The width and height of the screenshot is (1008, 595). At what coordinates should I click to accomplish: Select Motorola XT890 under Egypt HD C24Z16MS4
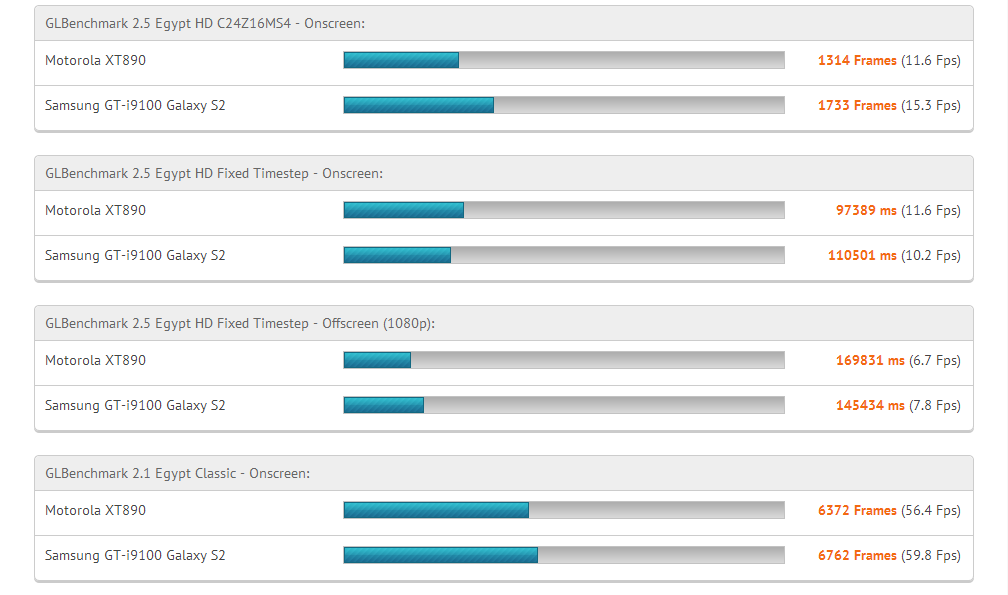click(x=95, y=60)
